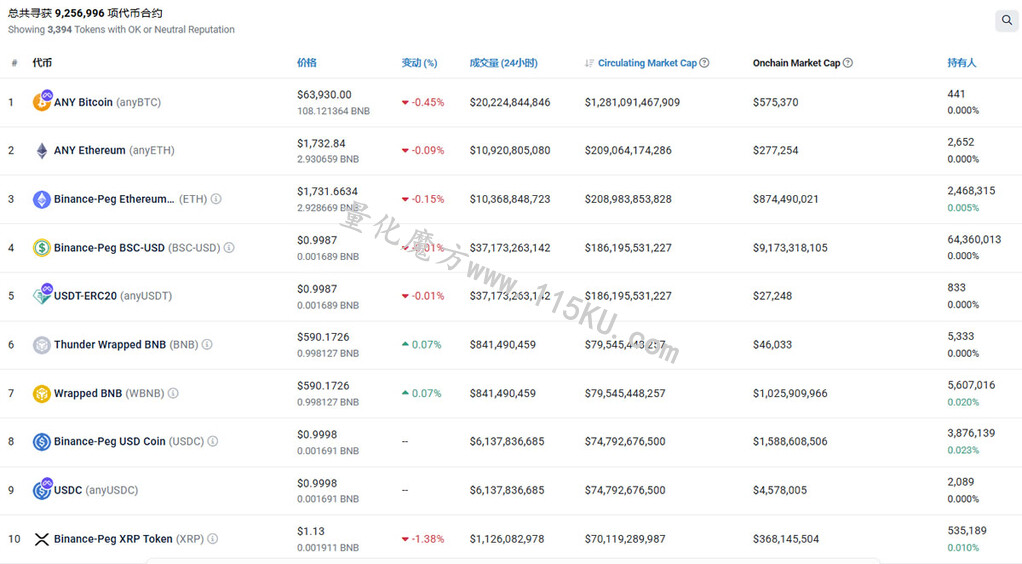Click the Onchain Market Cap header text
The image size is (1022, 564).
pos(796,63)
